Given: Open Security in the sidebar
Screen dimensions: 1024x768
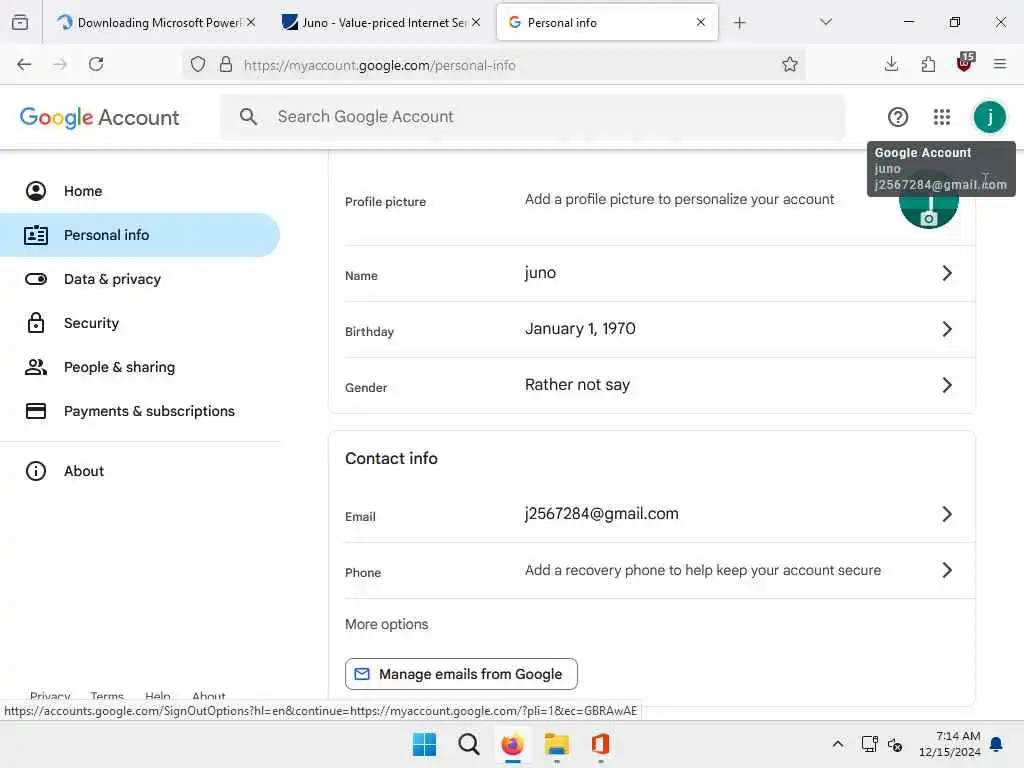Looking at the screenshot, I should [x=140, y=323].
